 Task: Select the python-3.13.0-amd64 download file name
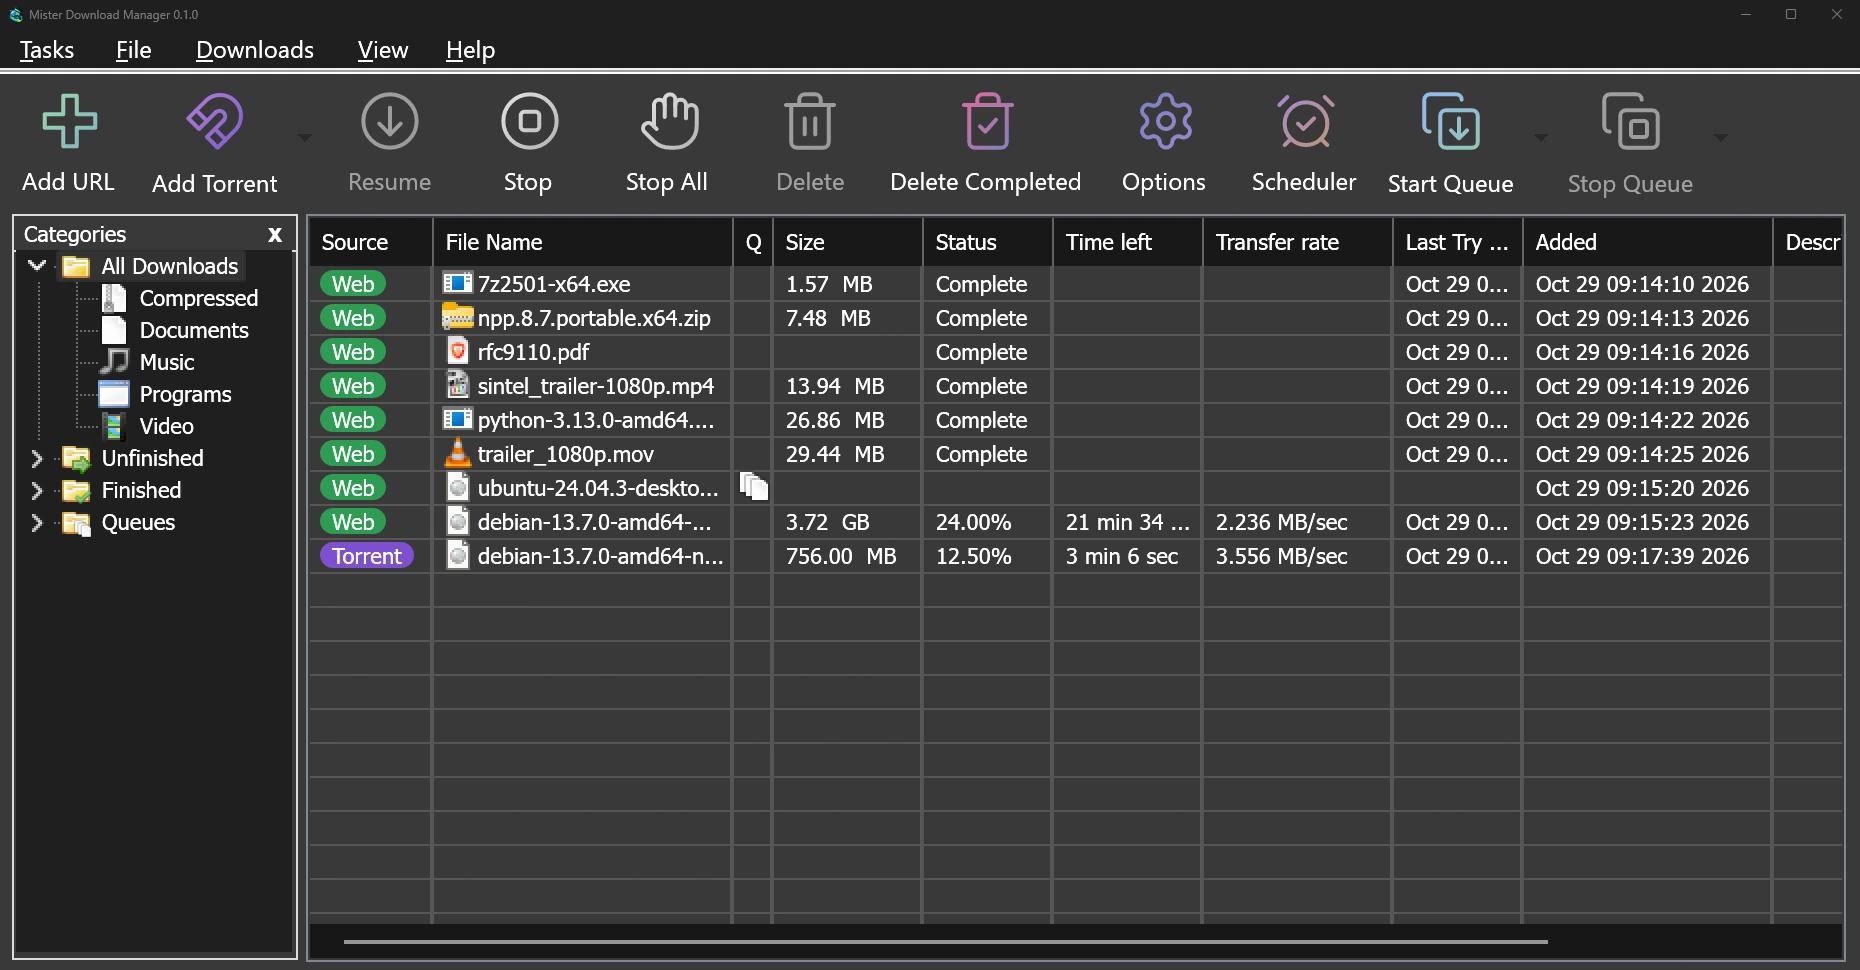click(596, 420)
